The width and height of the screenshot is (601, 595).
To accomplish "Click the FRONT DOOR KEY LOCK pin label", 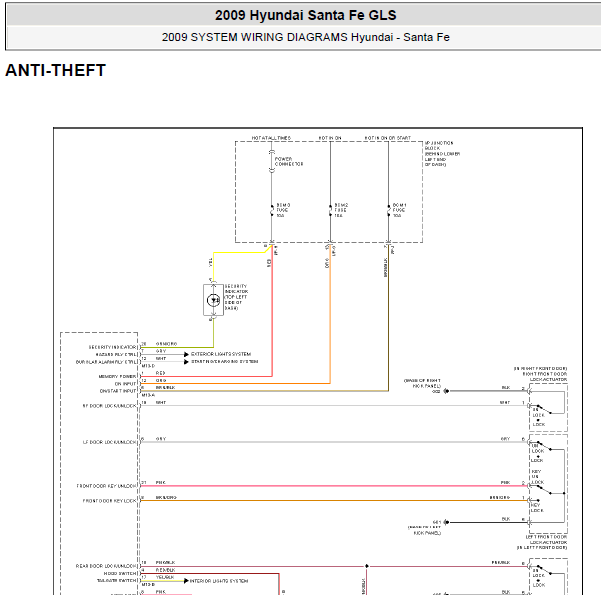I will tap(110, 501).
